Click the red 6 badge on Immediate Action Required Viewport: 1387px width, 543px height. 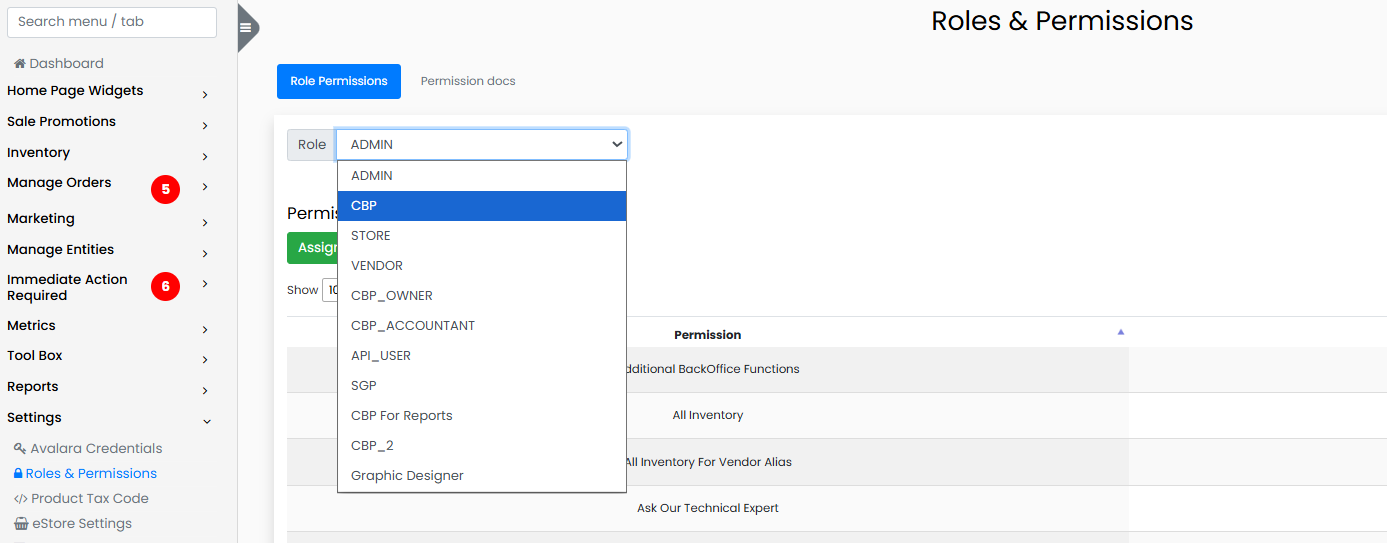coord(165,287)
